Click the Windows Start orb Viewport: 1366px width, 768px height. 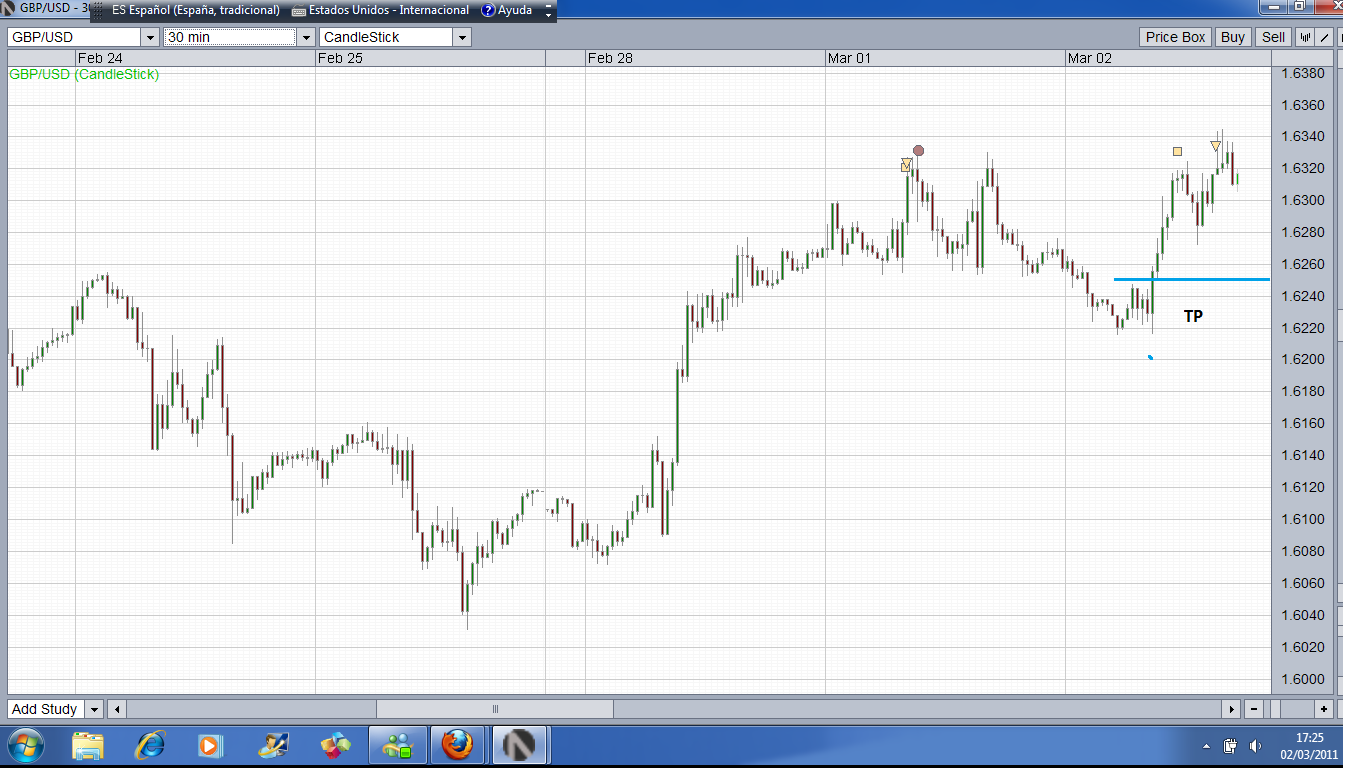pyautogui.click(x=25, y=745)
